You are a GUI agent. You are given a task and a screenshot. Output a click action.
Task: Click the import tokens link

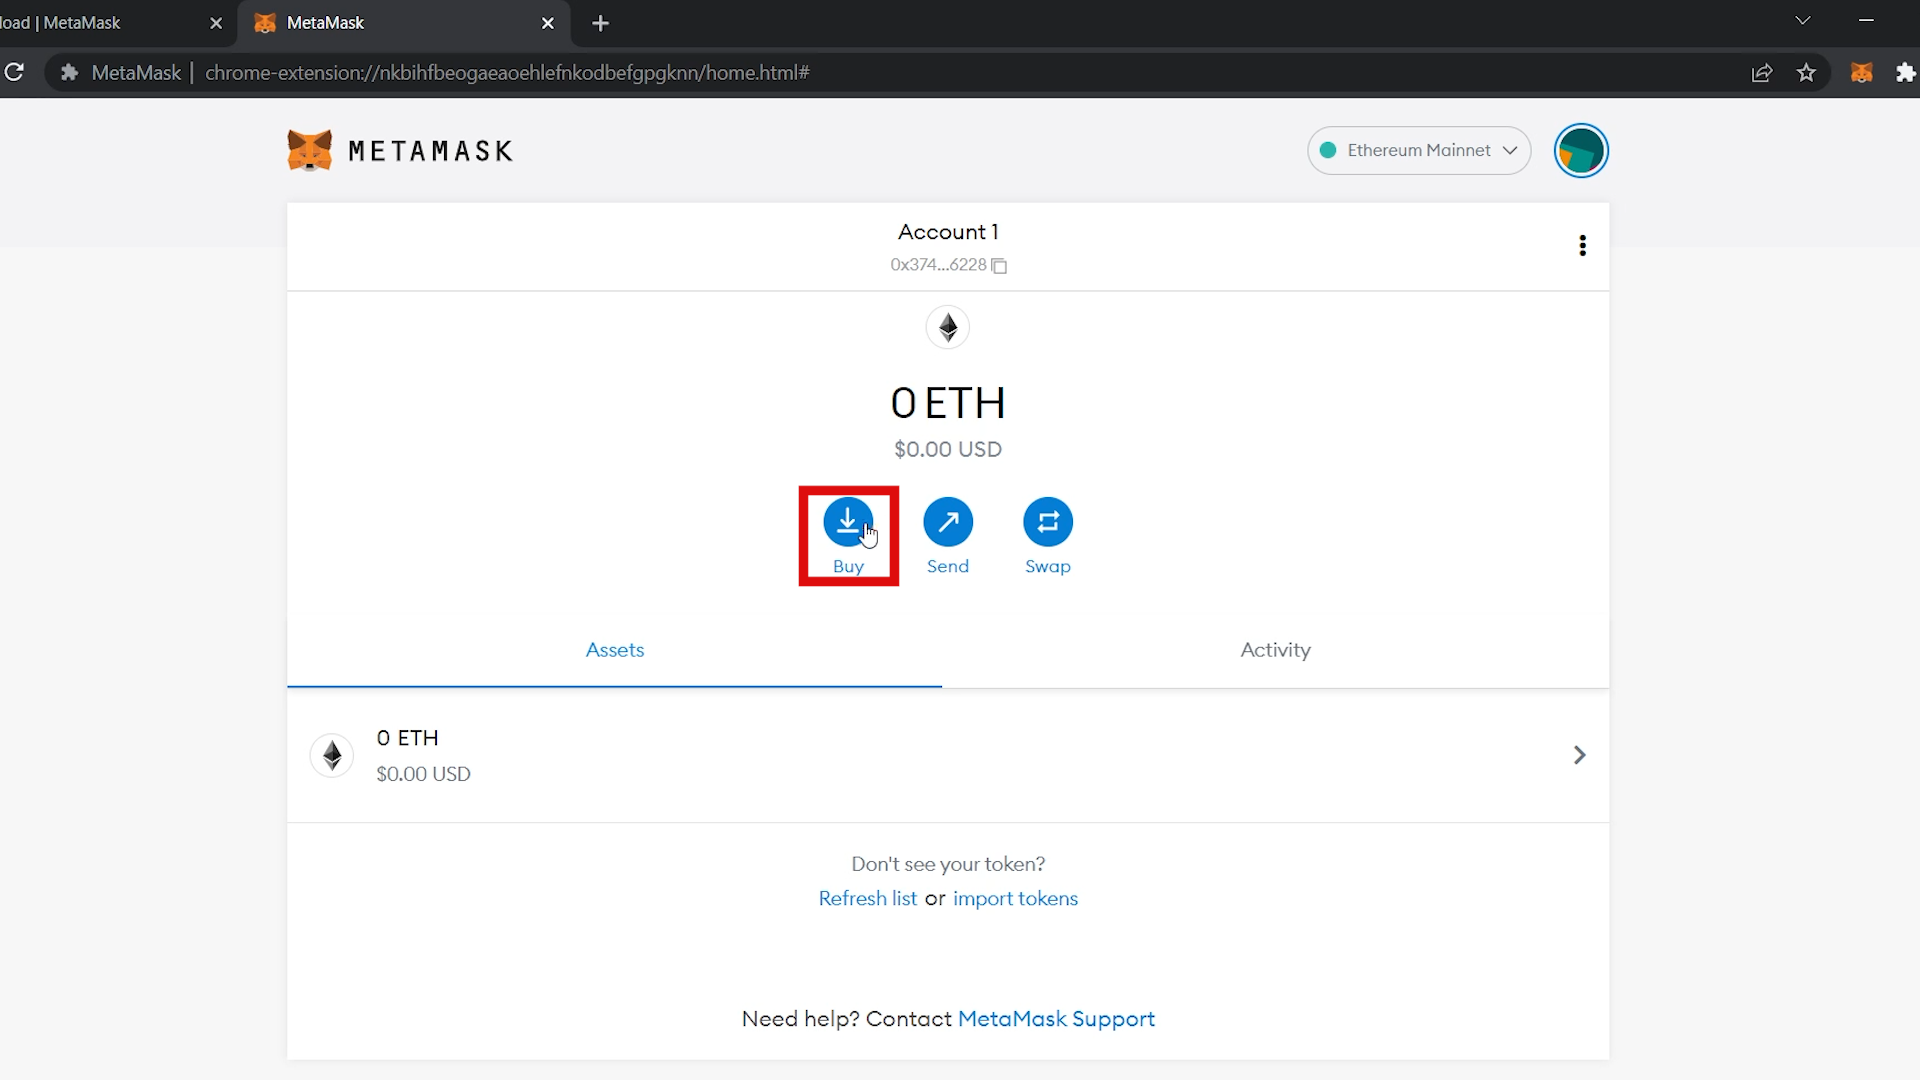(x=1015, y=898)
